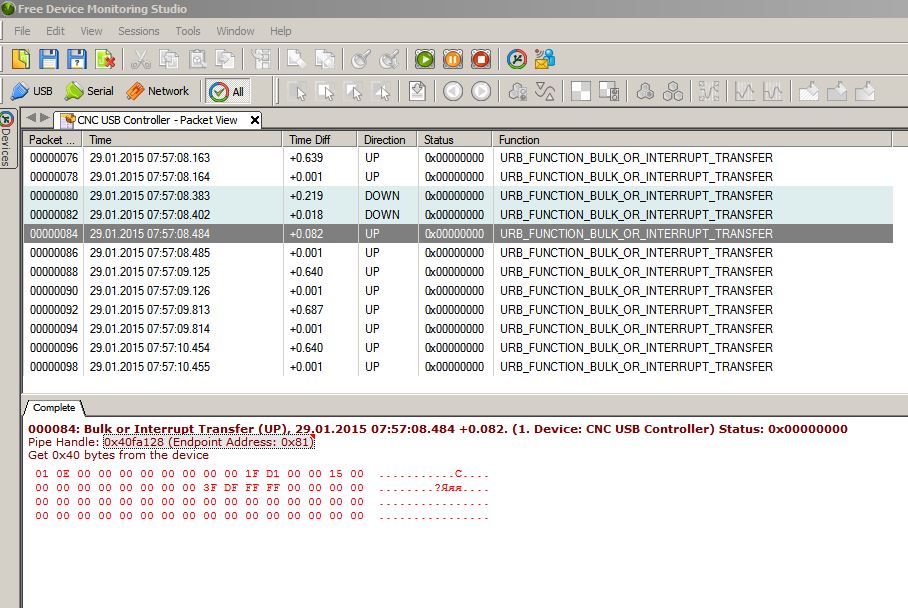Click the first Save floppy disk icon
Screen dimensions: 908x608
point(49,59)
